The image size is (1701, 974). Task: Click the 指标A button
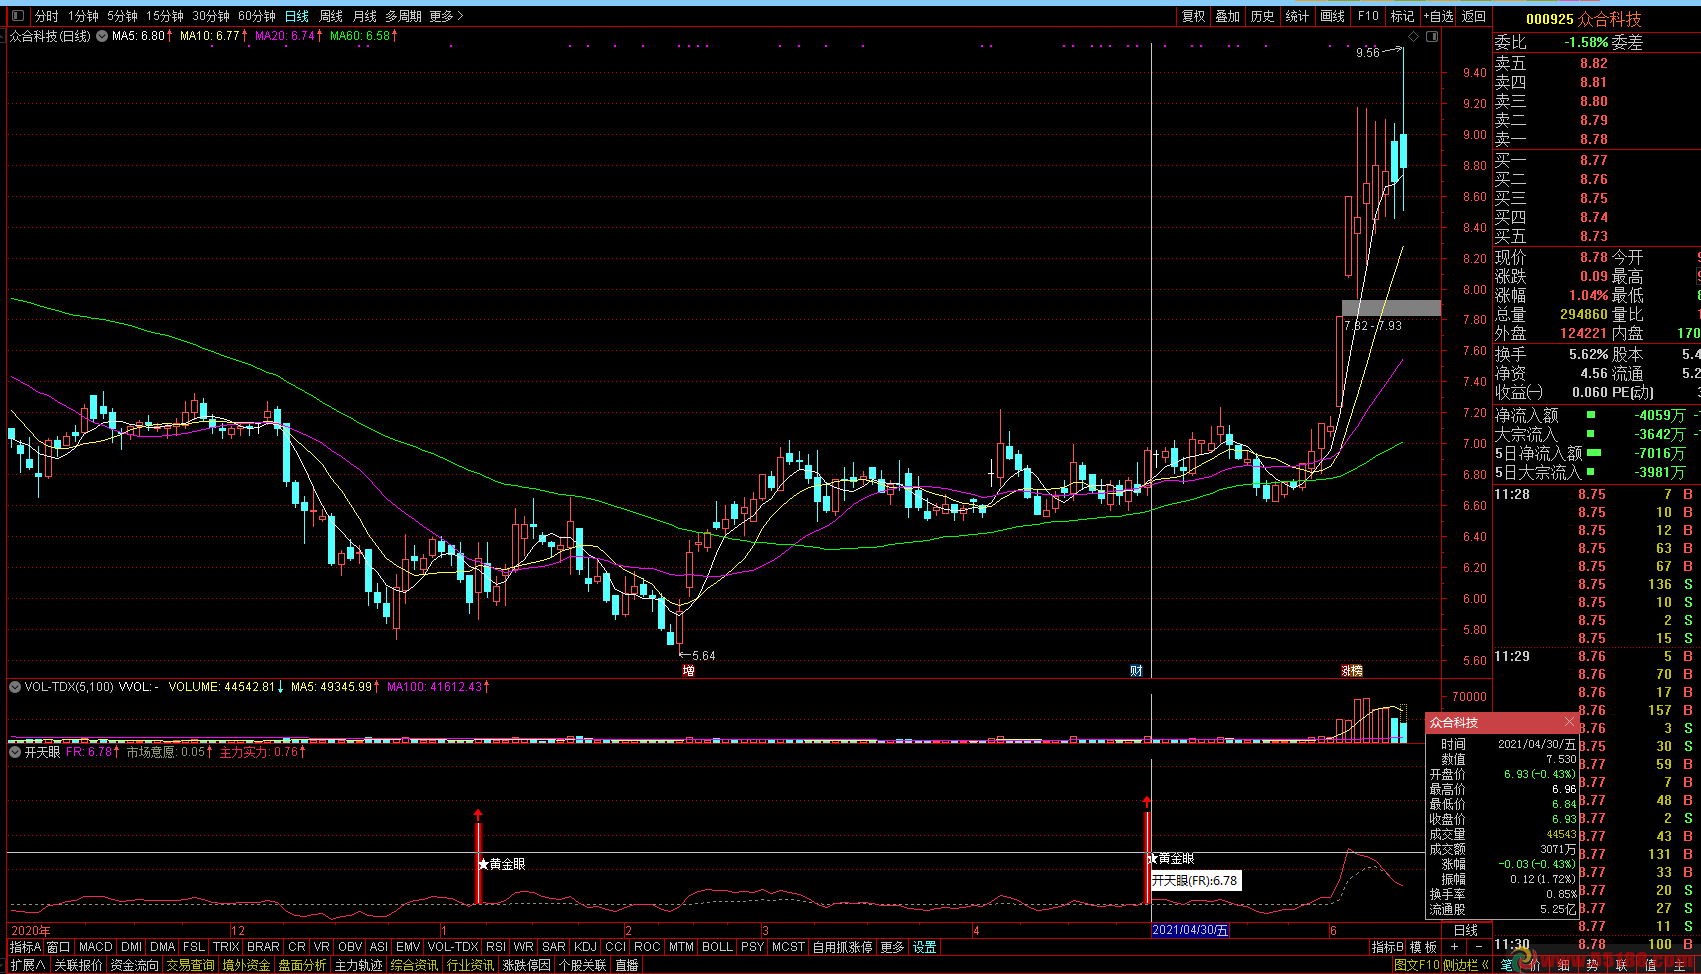pyautogui.click(x=26, y=947)
